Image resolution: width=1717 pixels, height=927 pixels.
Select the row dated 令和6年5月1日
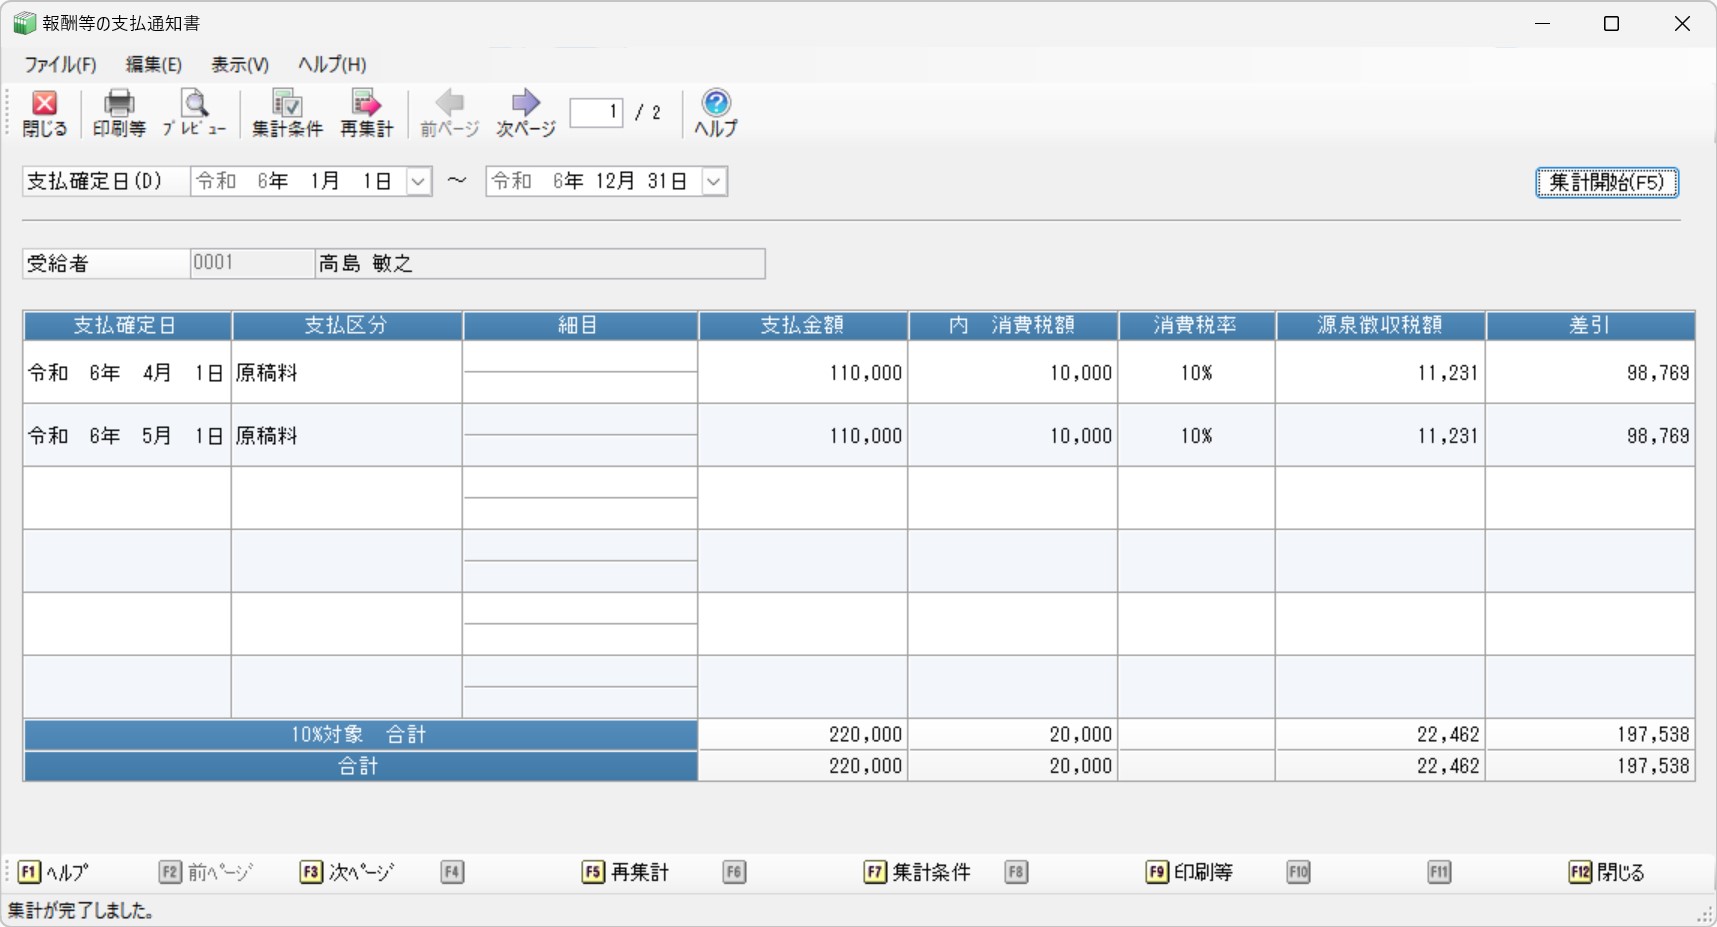click(126, 436)
